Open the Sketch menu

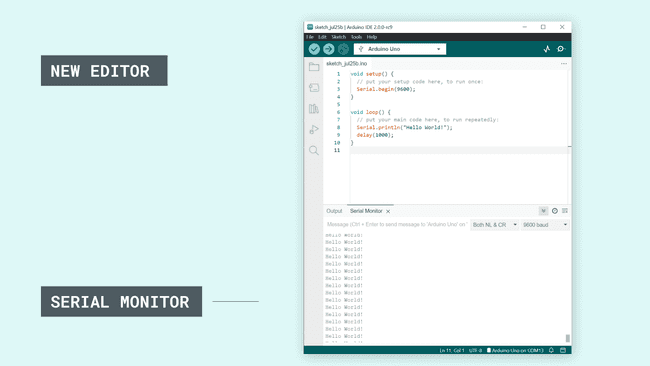coord(338,37)
